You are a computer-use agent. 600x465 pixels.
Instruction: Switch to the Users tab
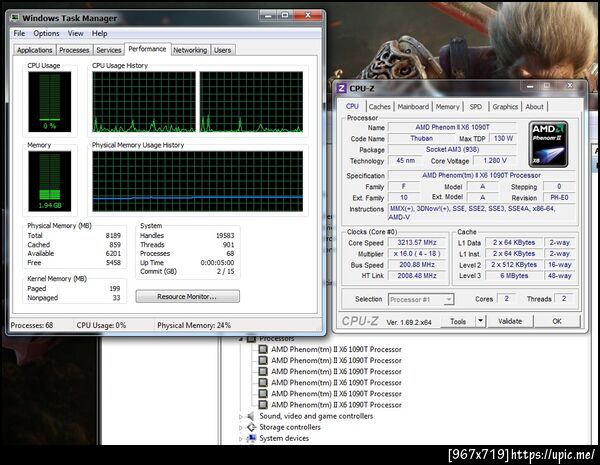(222, 50)
